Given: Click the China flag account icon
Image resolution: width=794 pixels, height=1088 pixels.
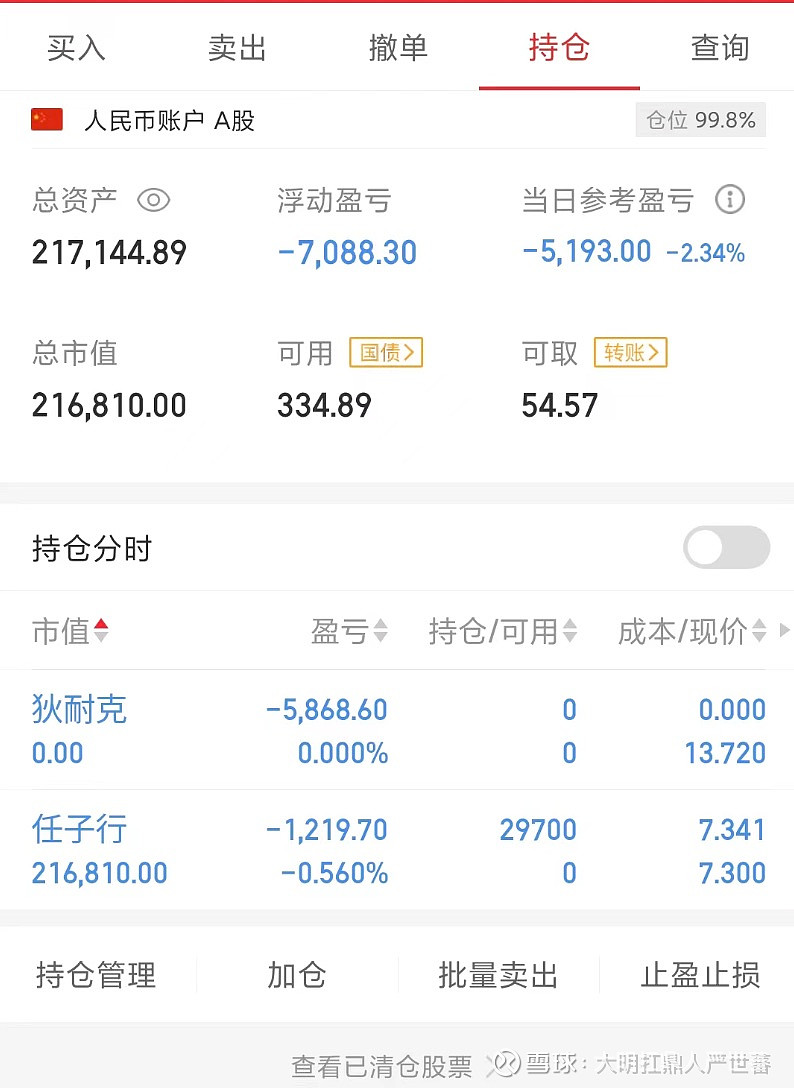Looking at the screenshot, I should click(46, 120).
